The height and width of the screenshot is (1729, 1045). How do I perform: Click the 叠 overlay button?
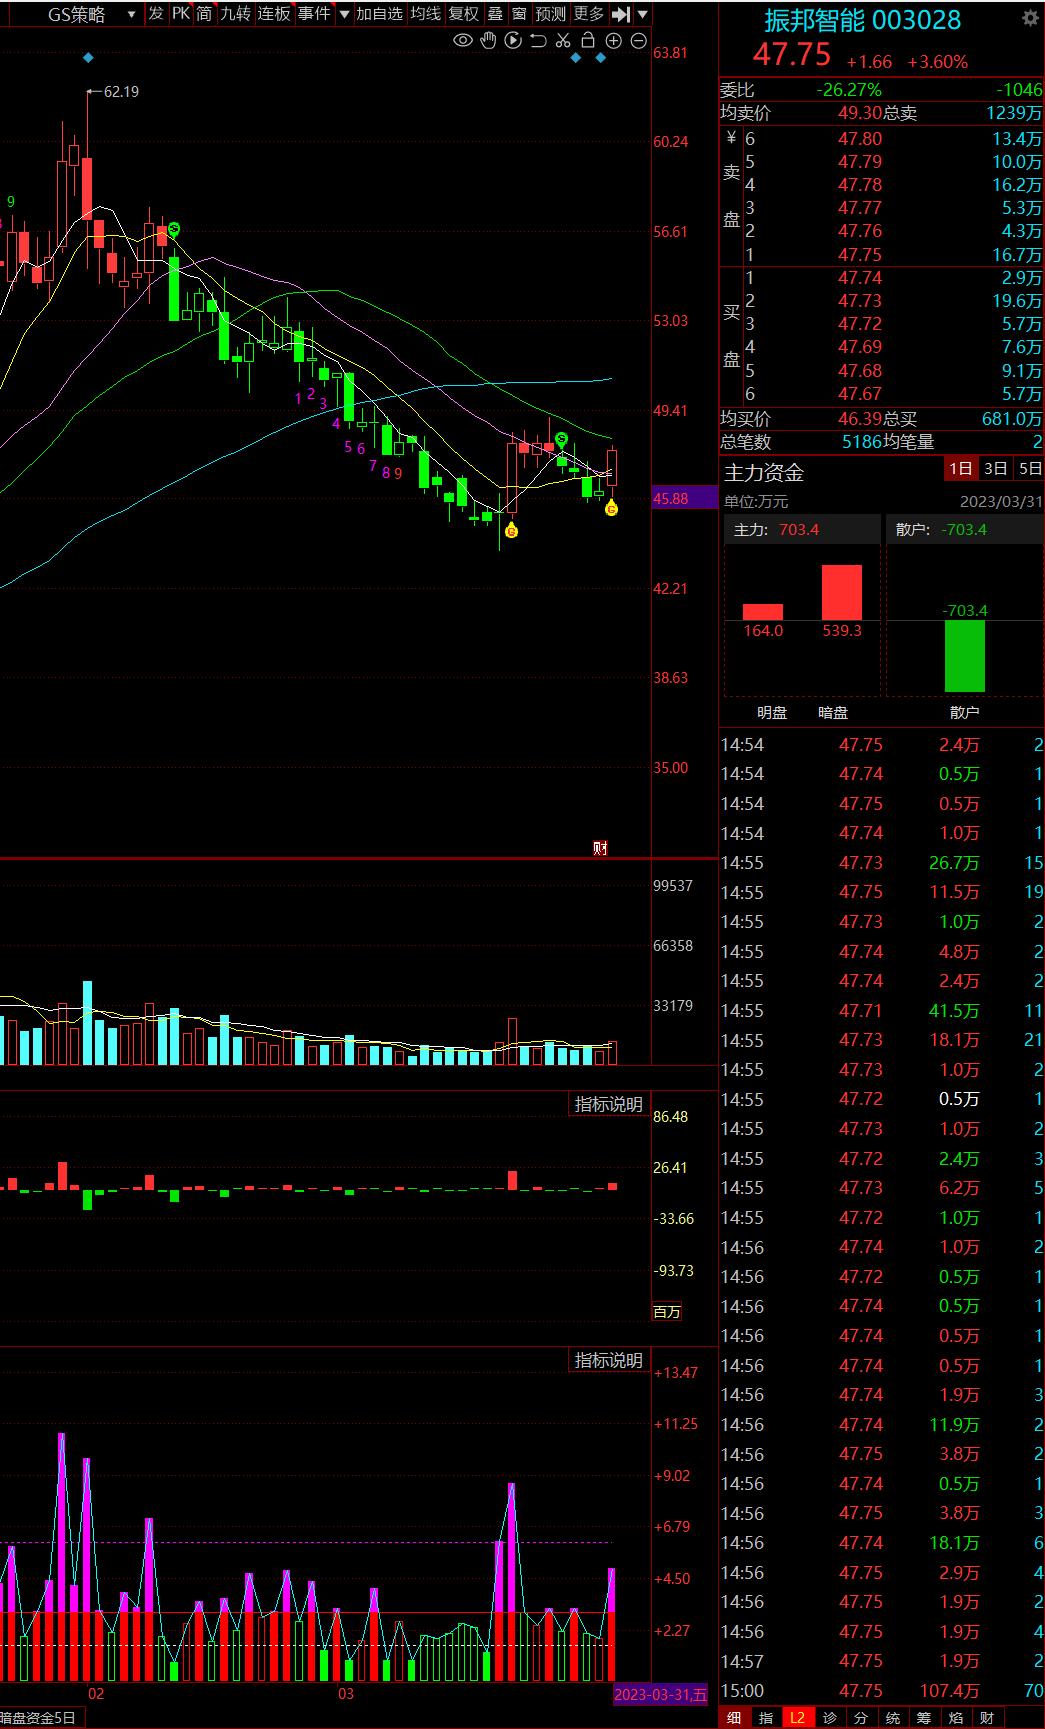click(x=495, y=13)
